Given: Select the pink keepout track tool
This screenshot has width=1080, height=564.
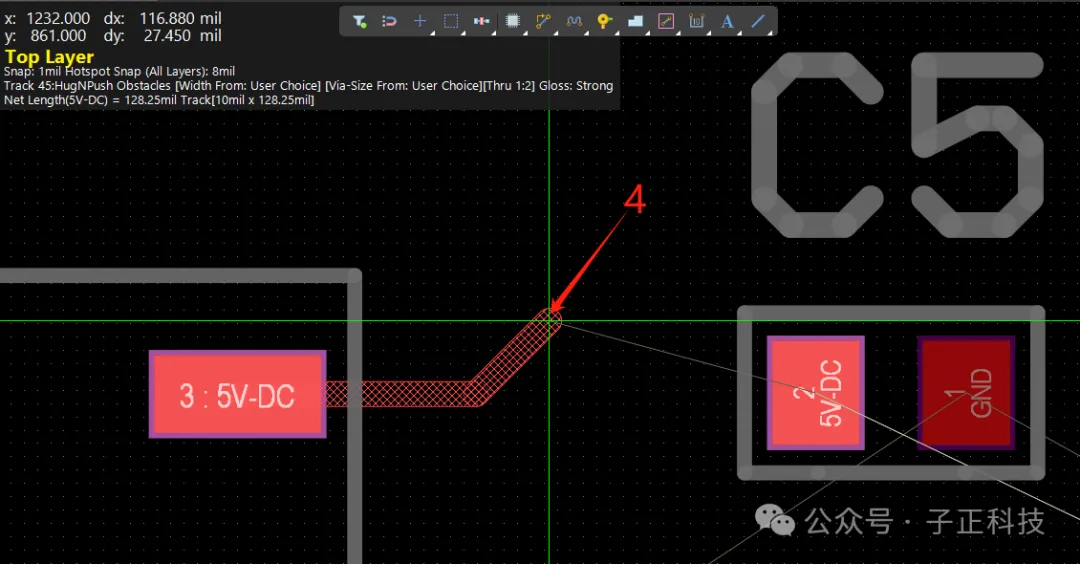Looking at the screenshot, I should 666,21.
